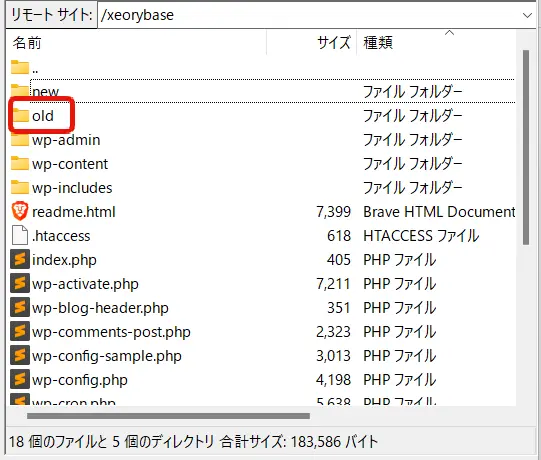Click the Sublime icon of wp-blog-header.php

pyautogui.click(x=20, y=307)
